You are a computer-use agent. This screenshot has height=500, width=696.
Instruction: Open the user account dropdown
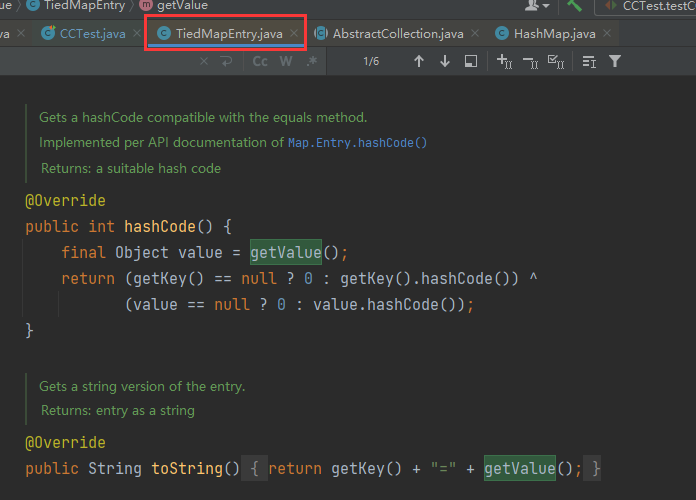click(537, 6)
